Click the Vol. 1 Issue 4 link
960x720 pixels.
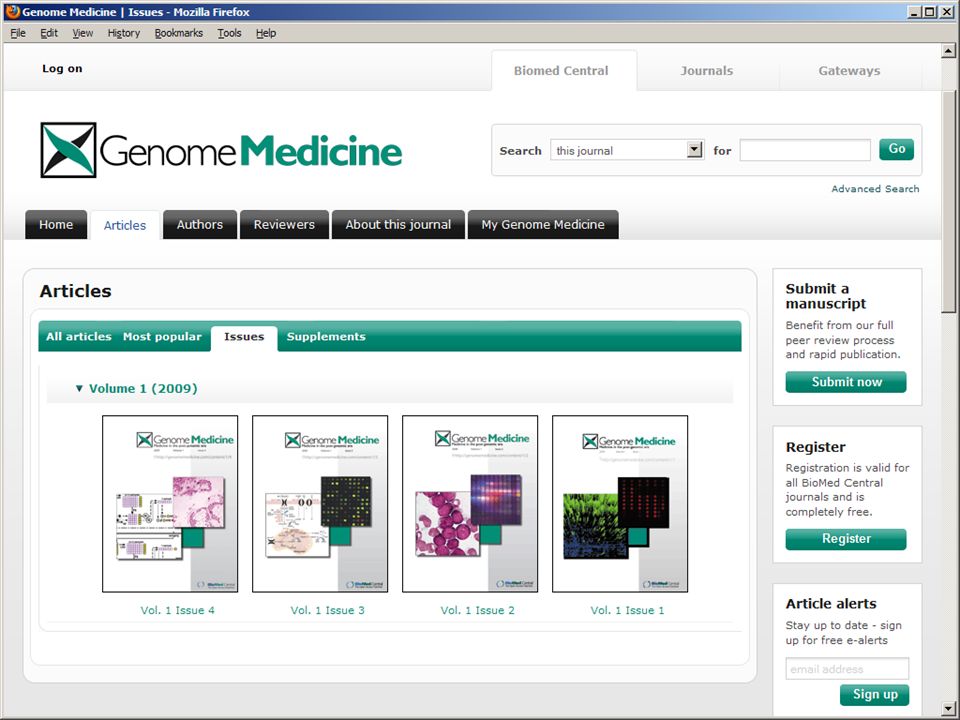click(178, 610)
